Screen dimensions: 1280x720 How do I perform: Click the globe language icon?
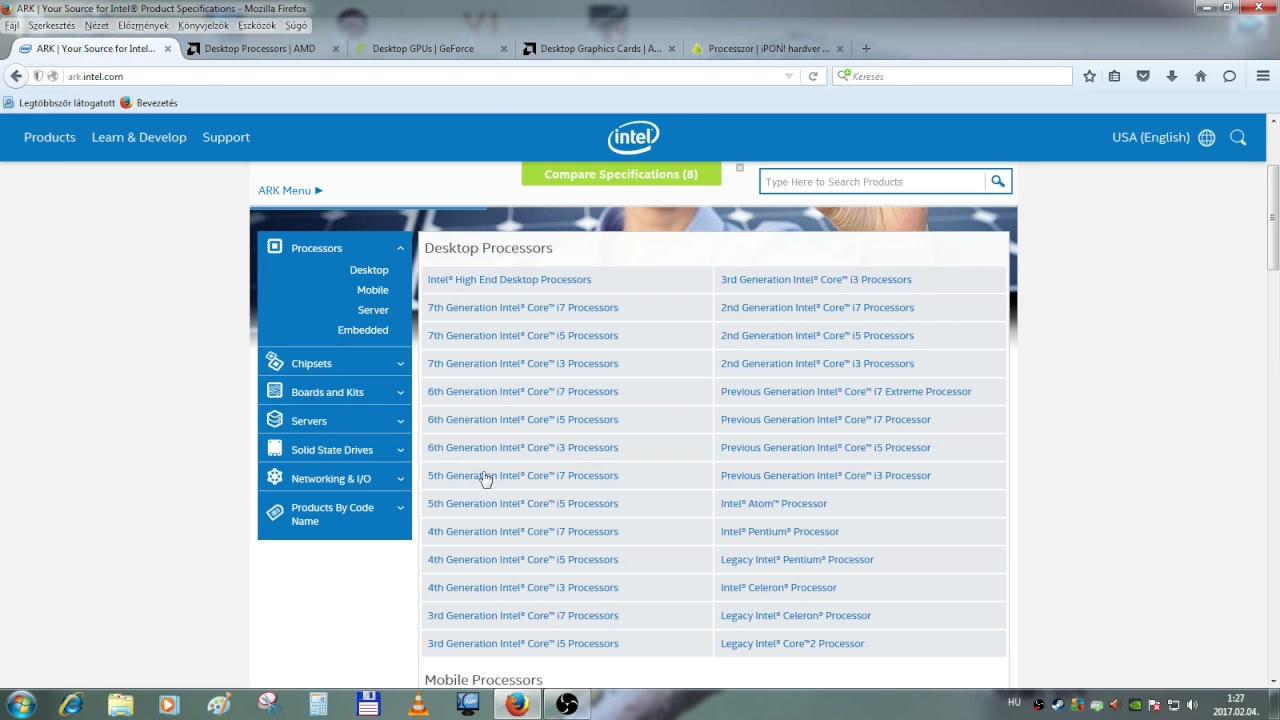pos(1207,138)
